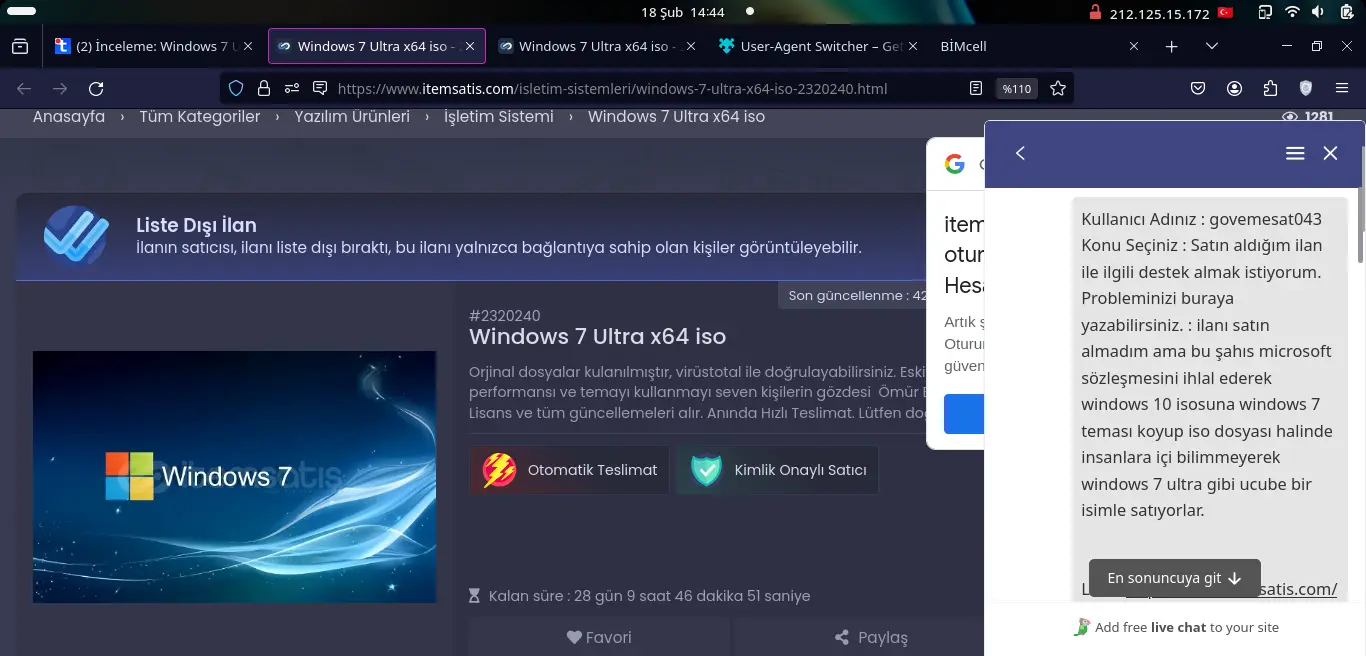
Task: Toggle reader view icon
Action: point(976,88)
